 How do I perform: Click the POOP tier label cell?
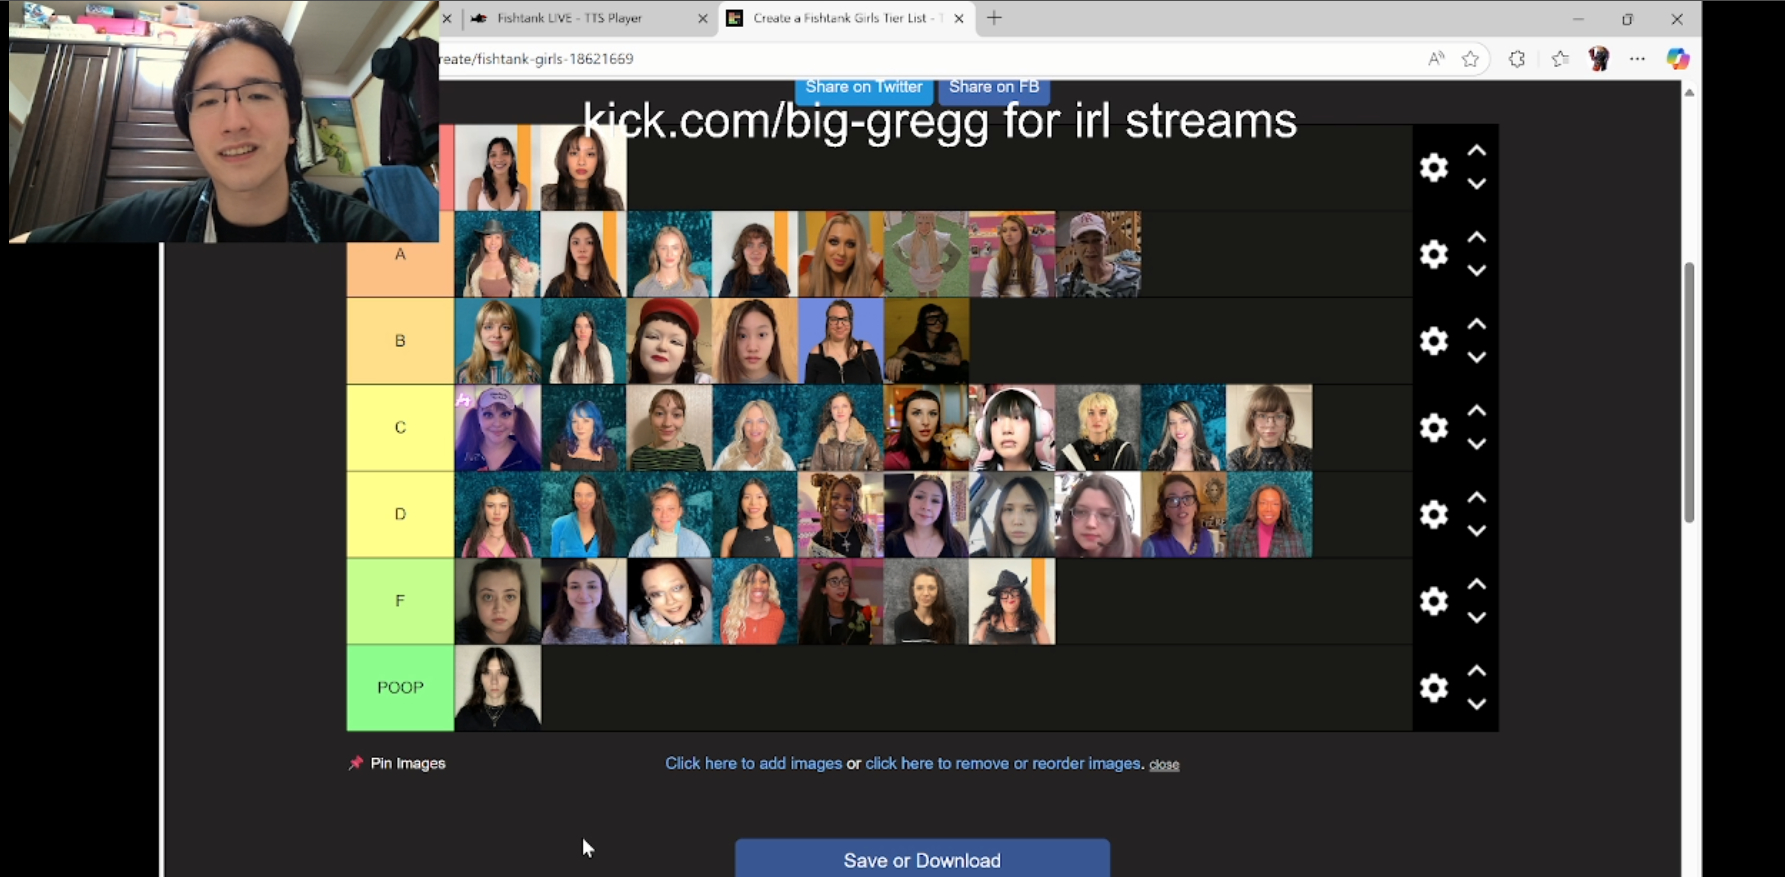(400, 688)
